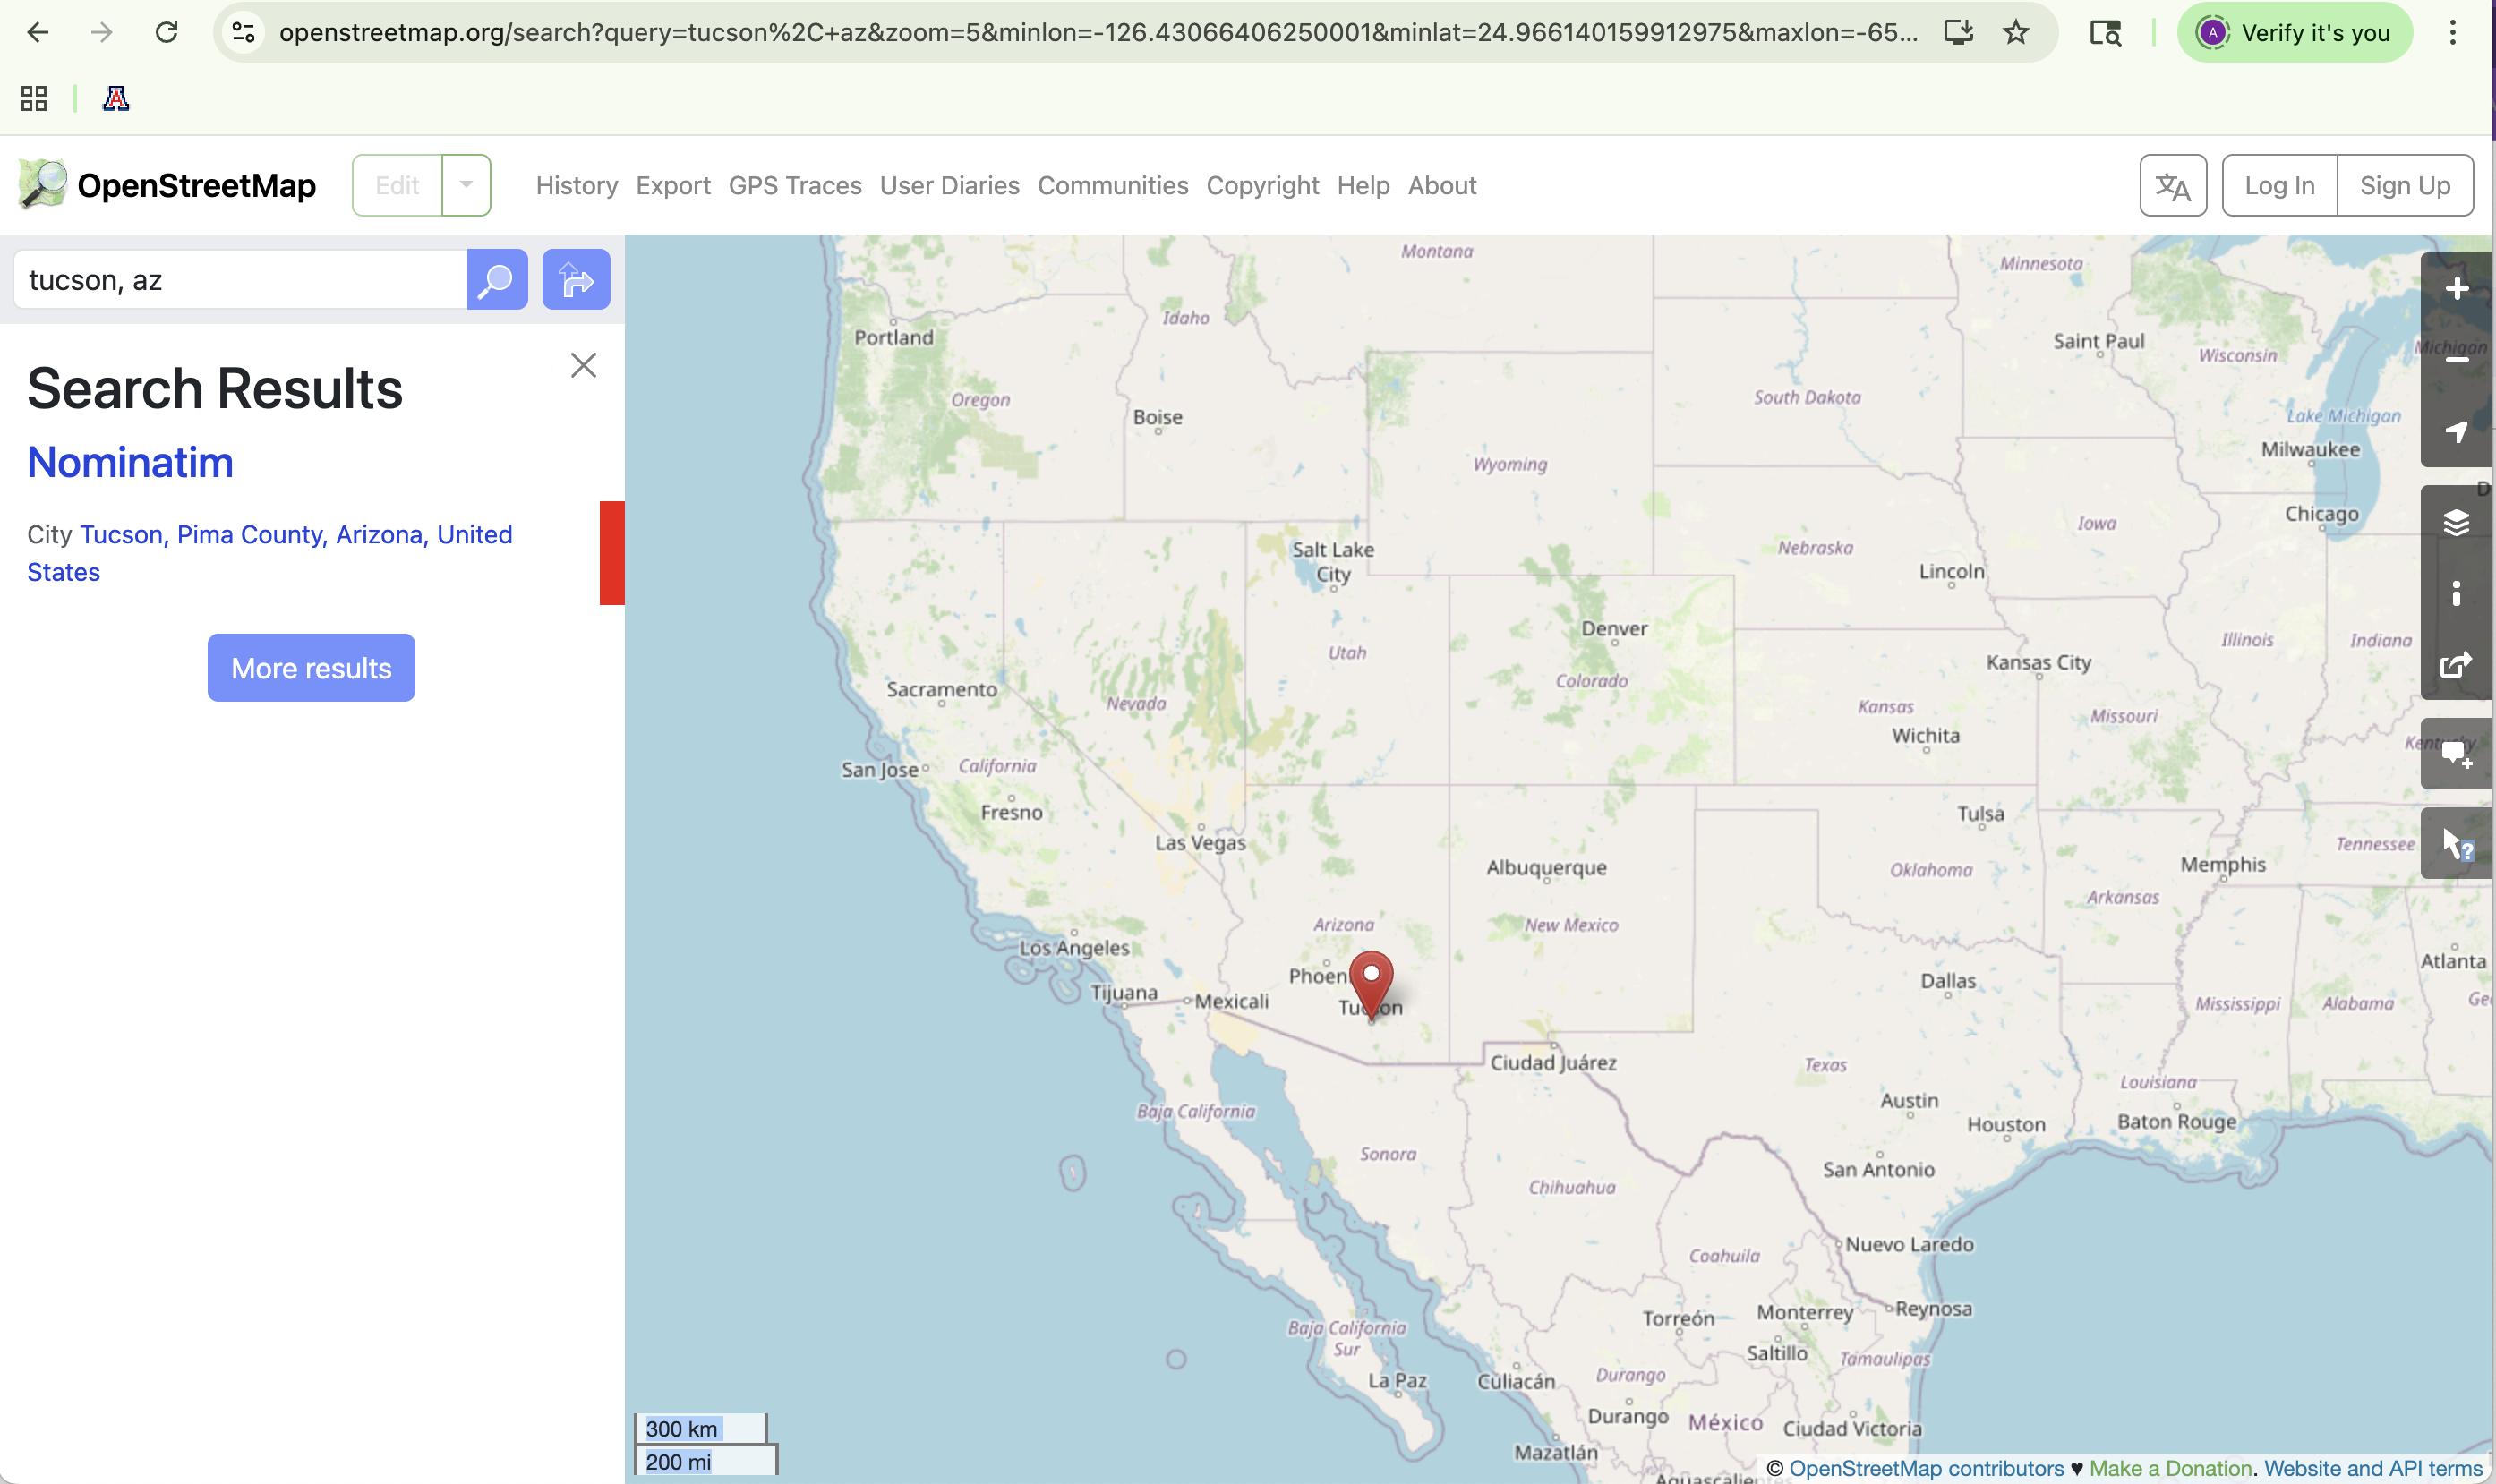This screenshot has height=1484, width=2496.
Task: Open Chrome's three-dot menu
Action: pyautogui.click(x=2452, y=33)
